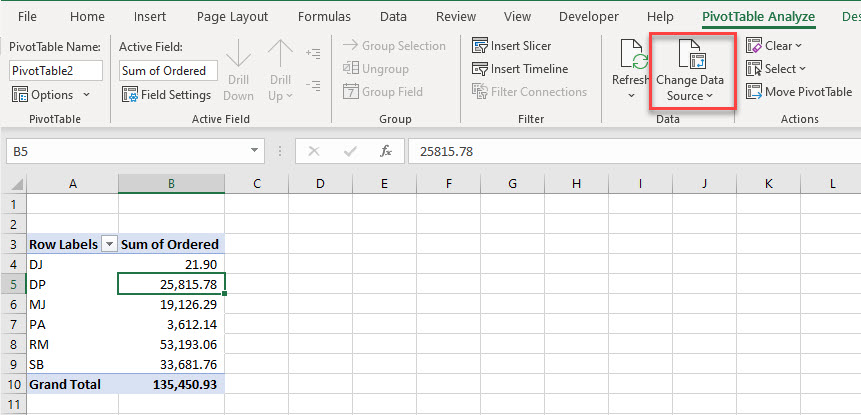Open the Page Layout tab

coord(232,17)
